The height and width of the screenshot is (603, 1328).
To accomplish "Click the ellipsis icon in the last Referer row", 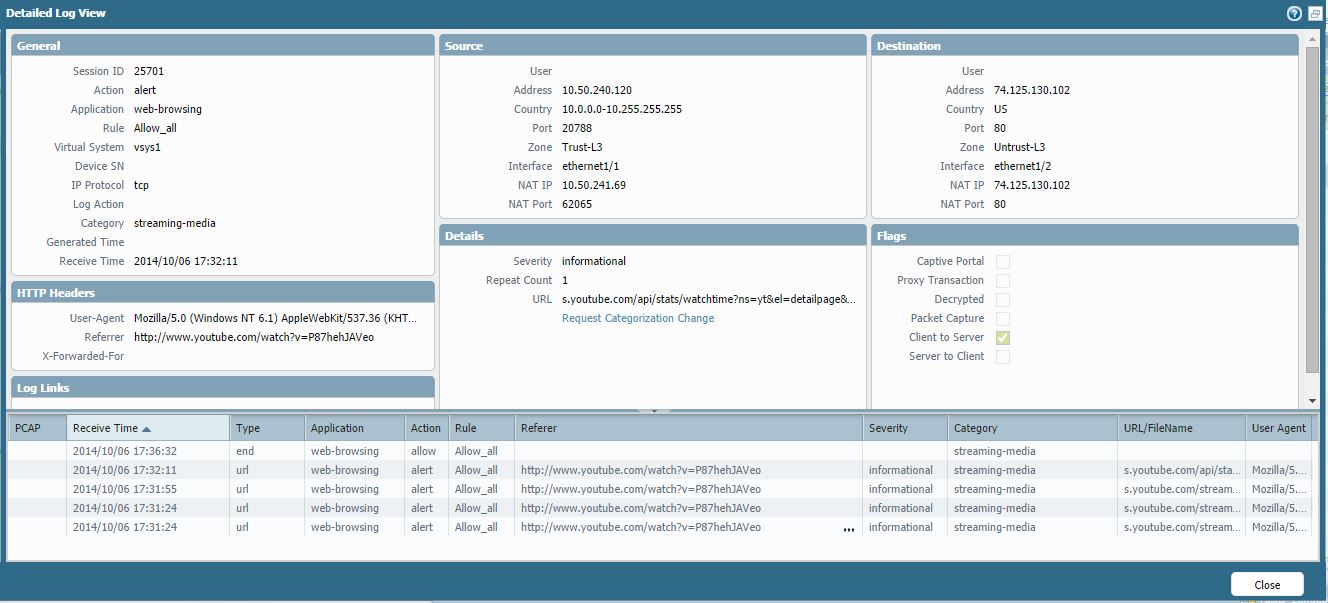I will (849, 529).
